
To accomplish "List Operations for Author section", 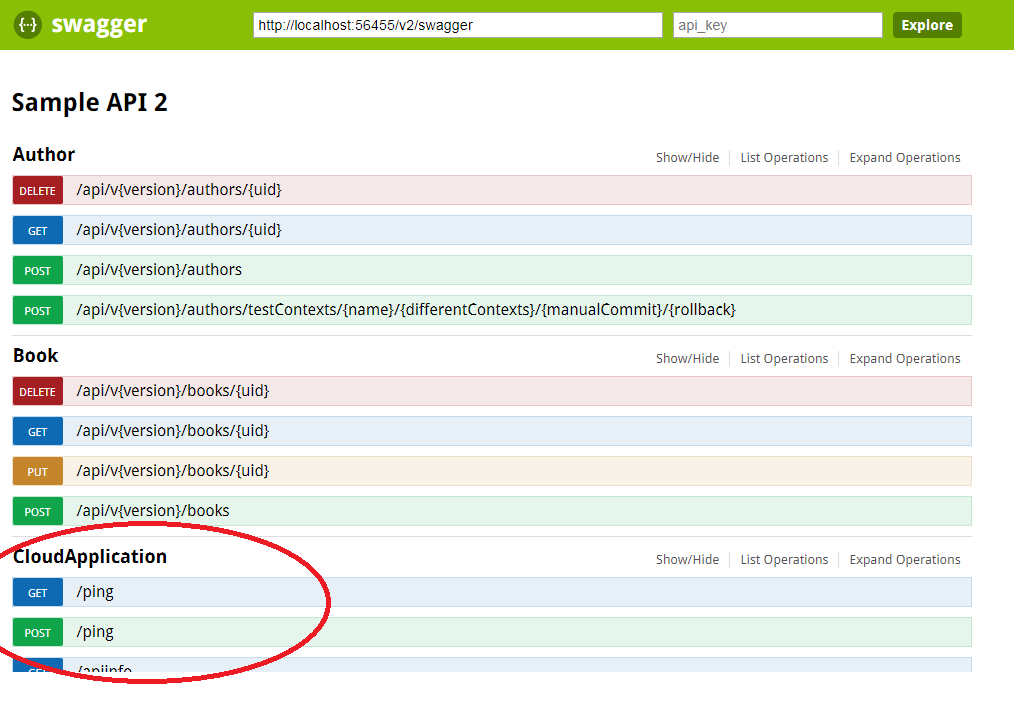I will pos(784,158).
